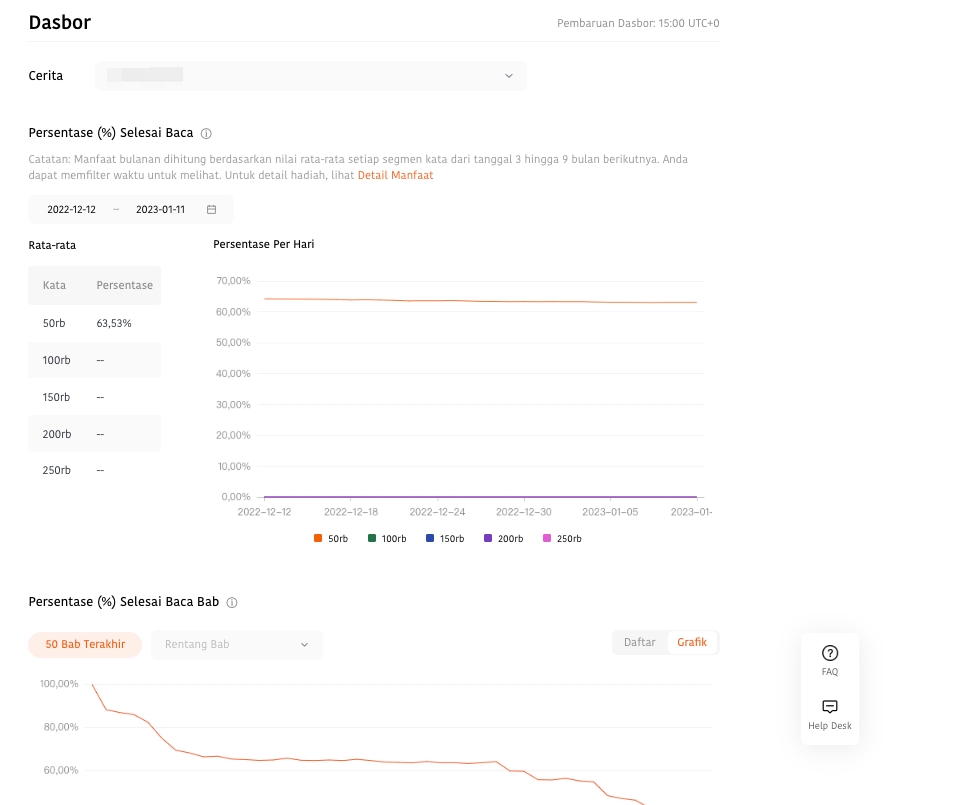
Task: Click the start date 2022-12-12 field
Action: click(72, 209)
